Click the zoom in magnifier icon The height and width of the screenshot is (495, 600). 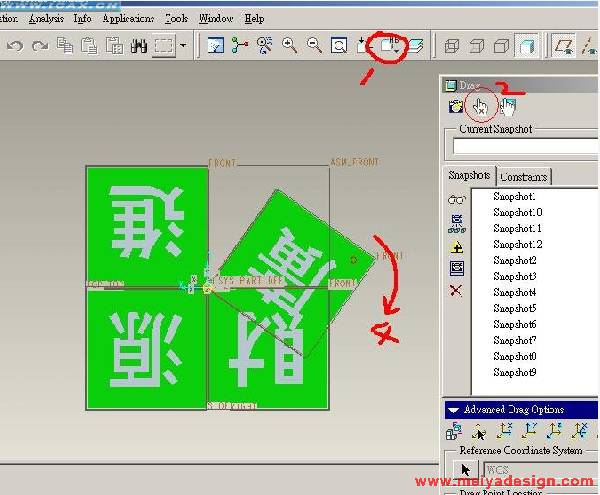290,45
